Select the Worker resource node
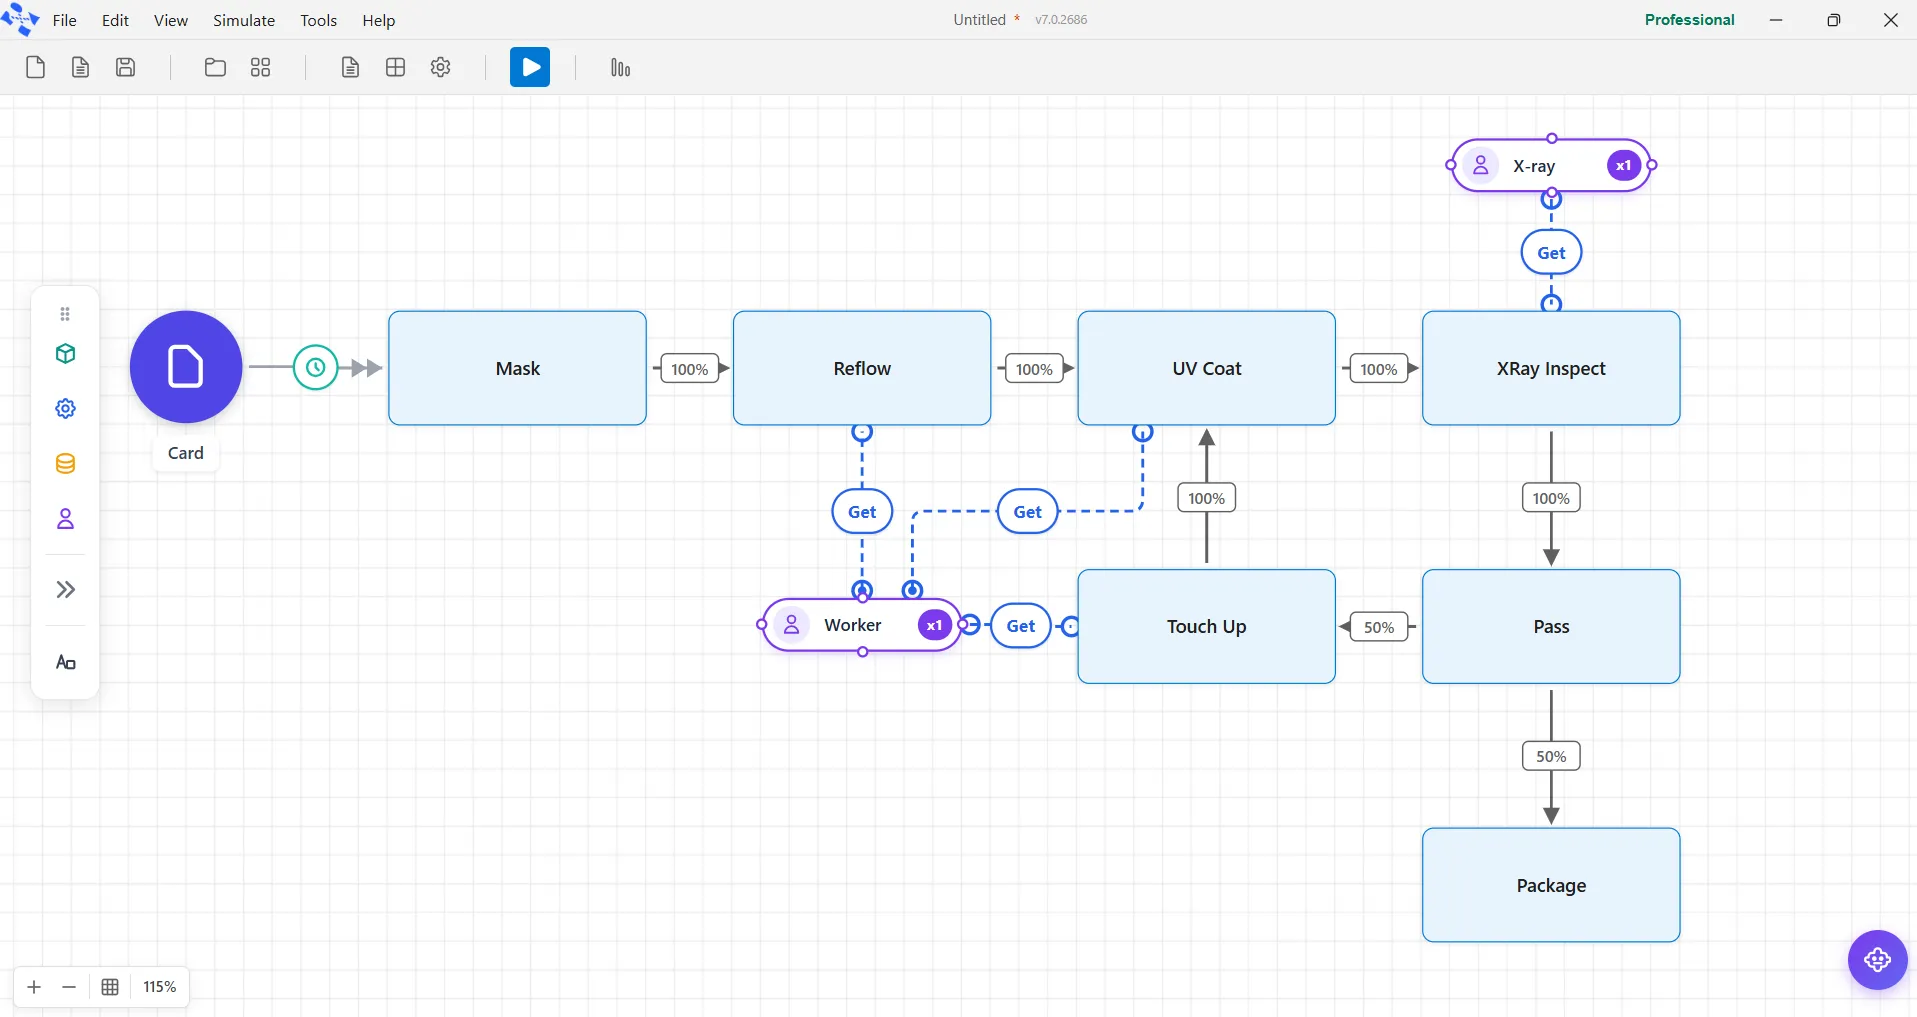Screen dimensions: 1917x1017 click(862, 625)
